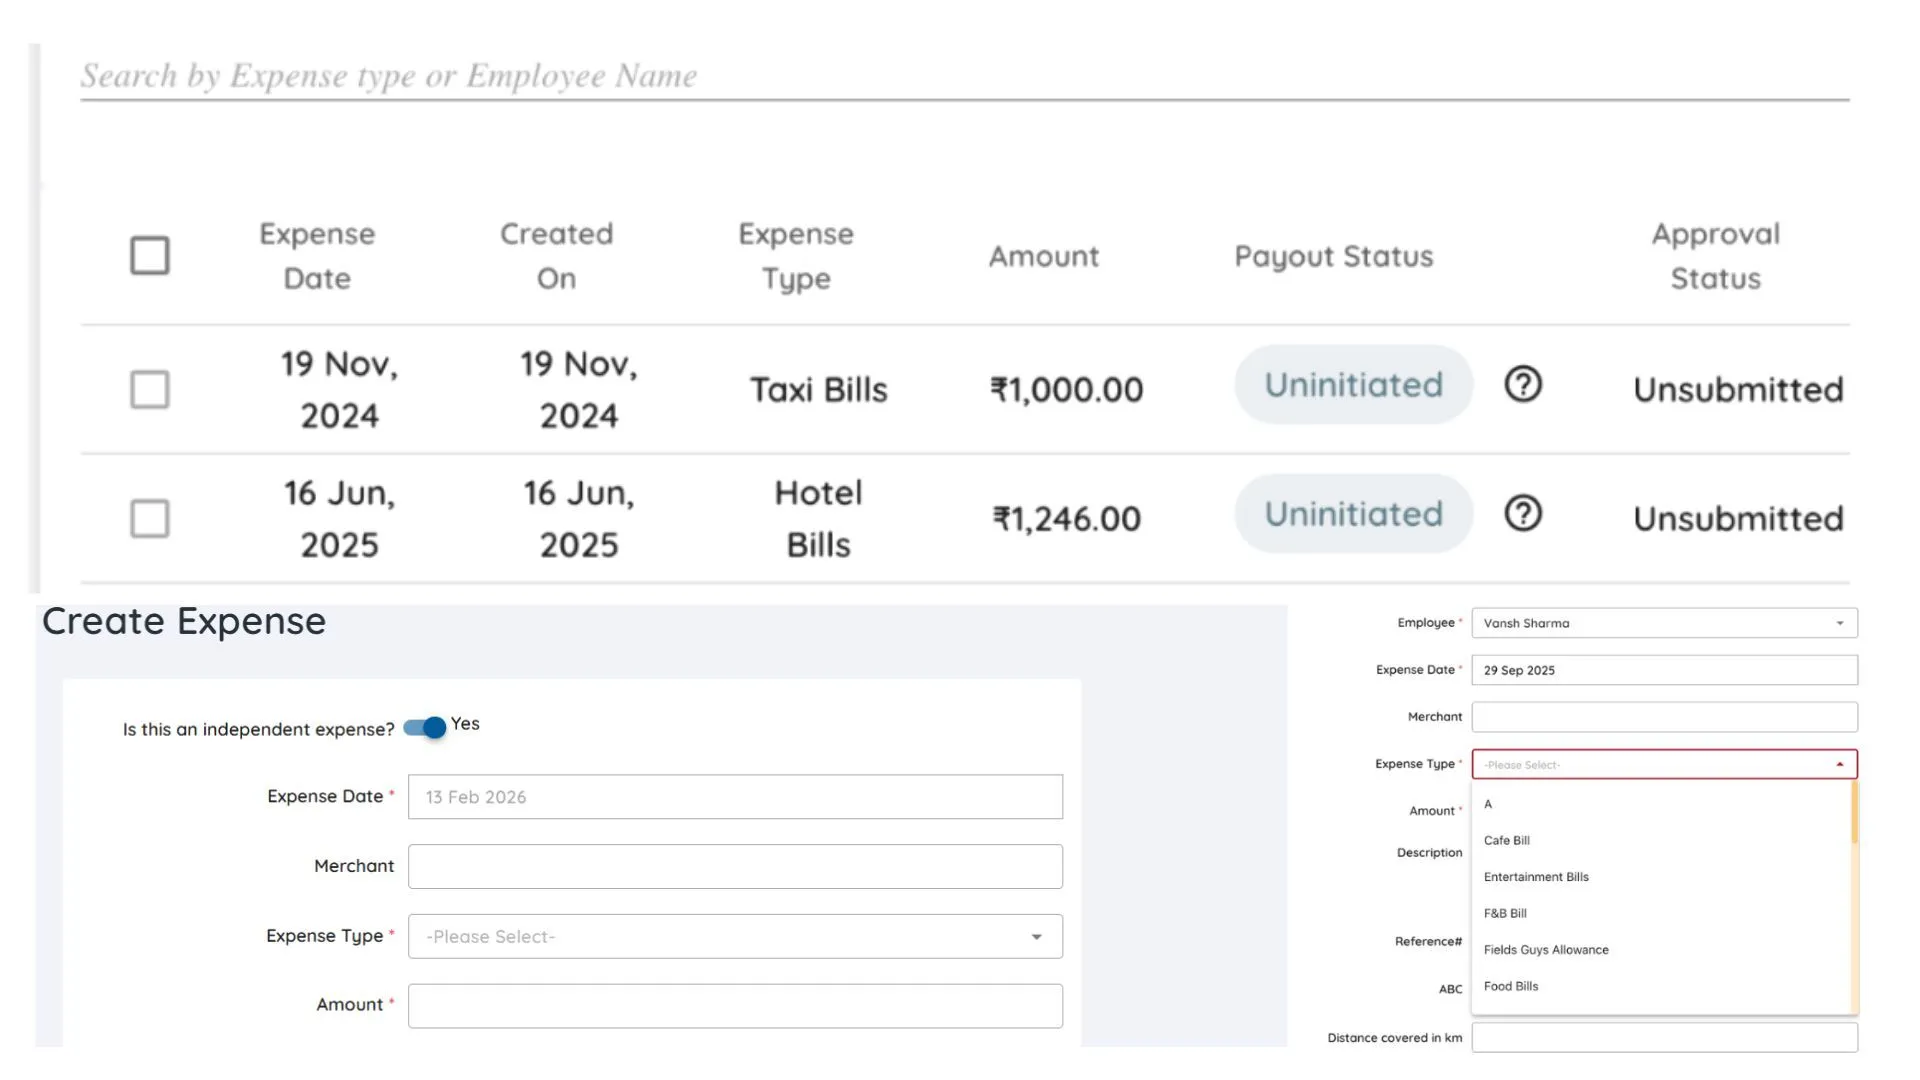Click the dropdown list scrollbar thumb

(1854, 812)
